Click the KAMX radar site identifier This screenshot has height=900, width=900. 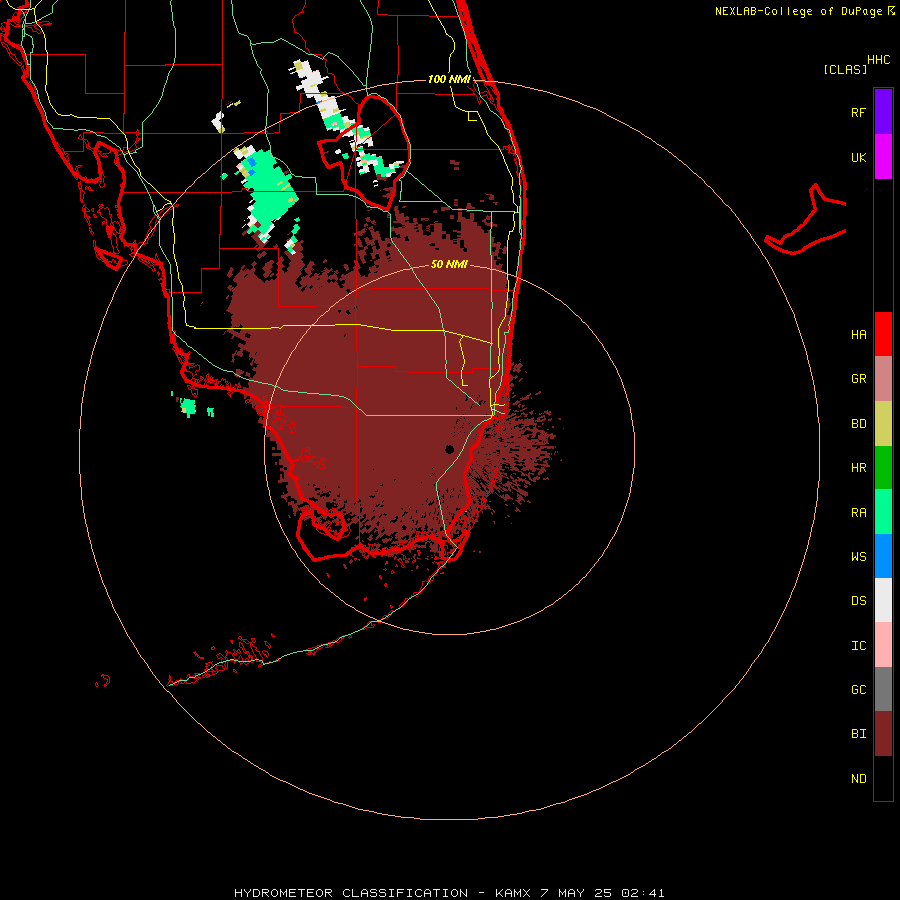point(513,893)
